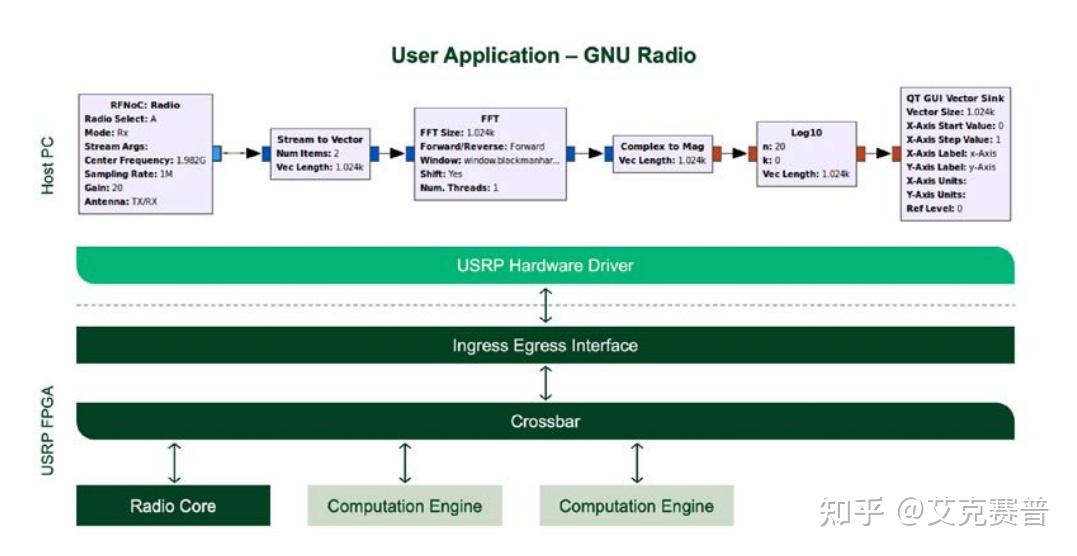
Task: Click the 'Forward/Reverse: Forward' parameter
Action: click(482, 146)
